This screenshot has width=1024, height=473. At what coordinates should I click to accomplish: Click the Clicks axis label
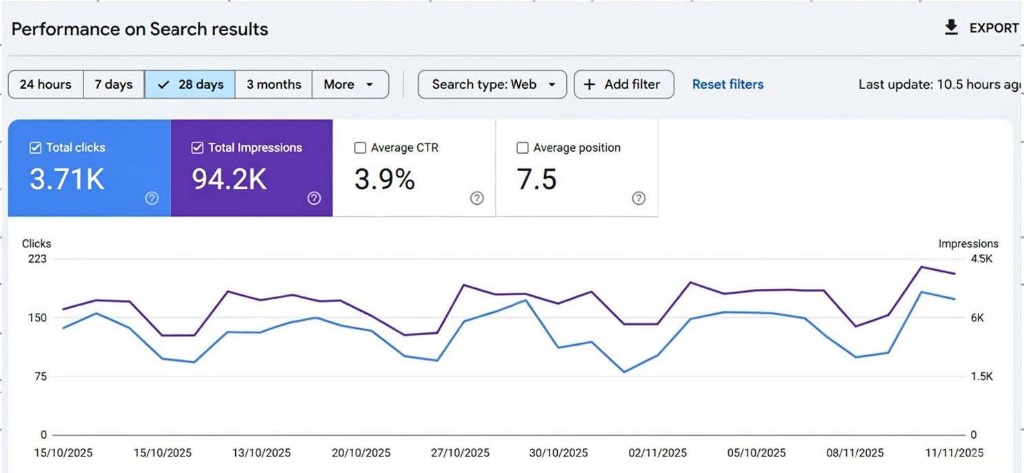pos(37,244)
